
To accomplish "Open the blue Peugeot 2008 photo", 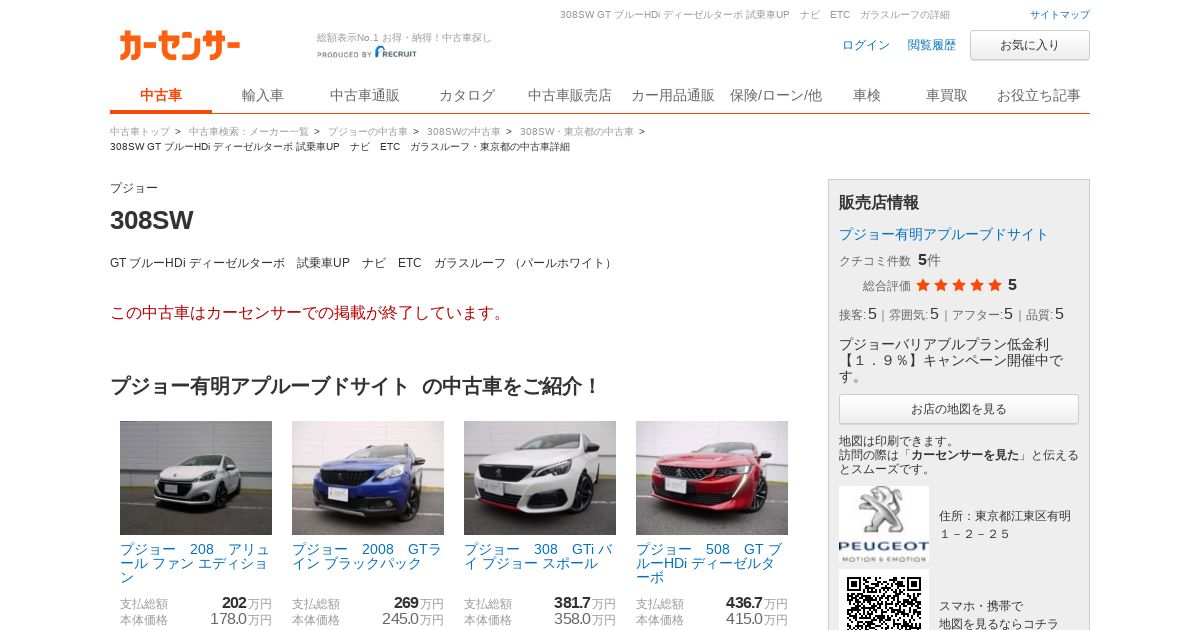I will [x=368, y=478].
